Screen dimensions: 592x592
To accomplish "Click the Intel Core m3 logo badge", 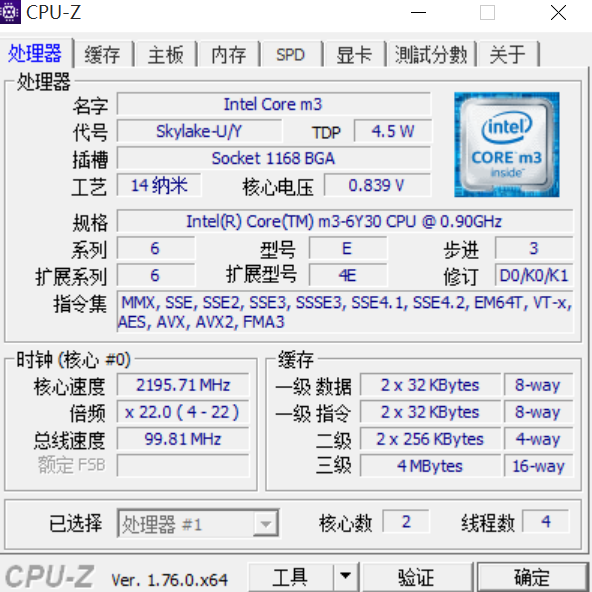I will click(x=507, y=145).
